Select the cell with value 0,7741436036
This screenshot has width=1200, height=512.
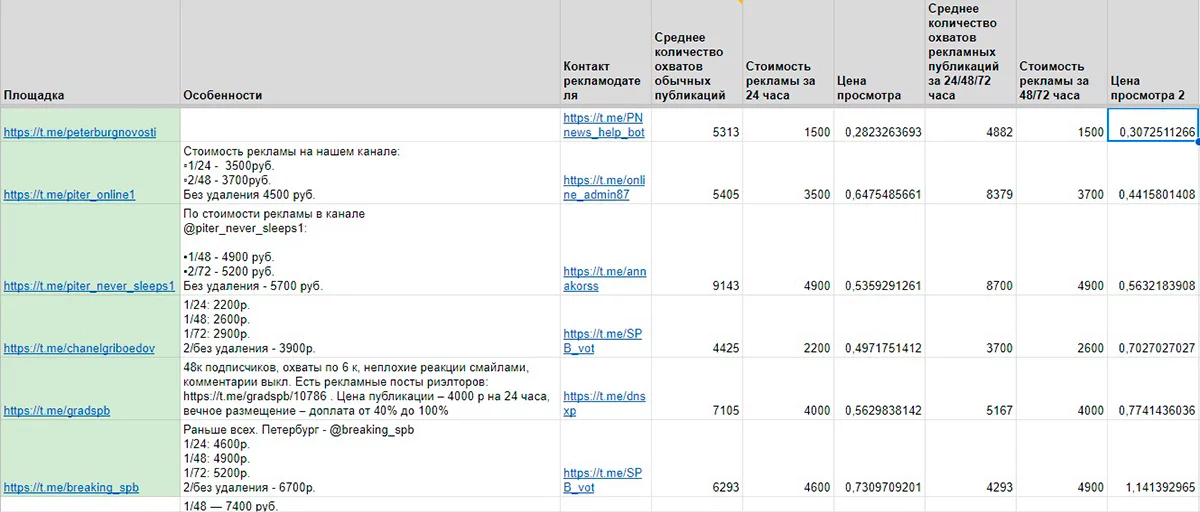pos(1153,389)
